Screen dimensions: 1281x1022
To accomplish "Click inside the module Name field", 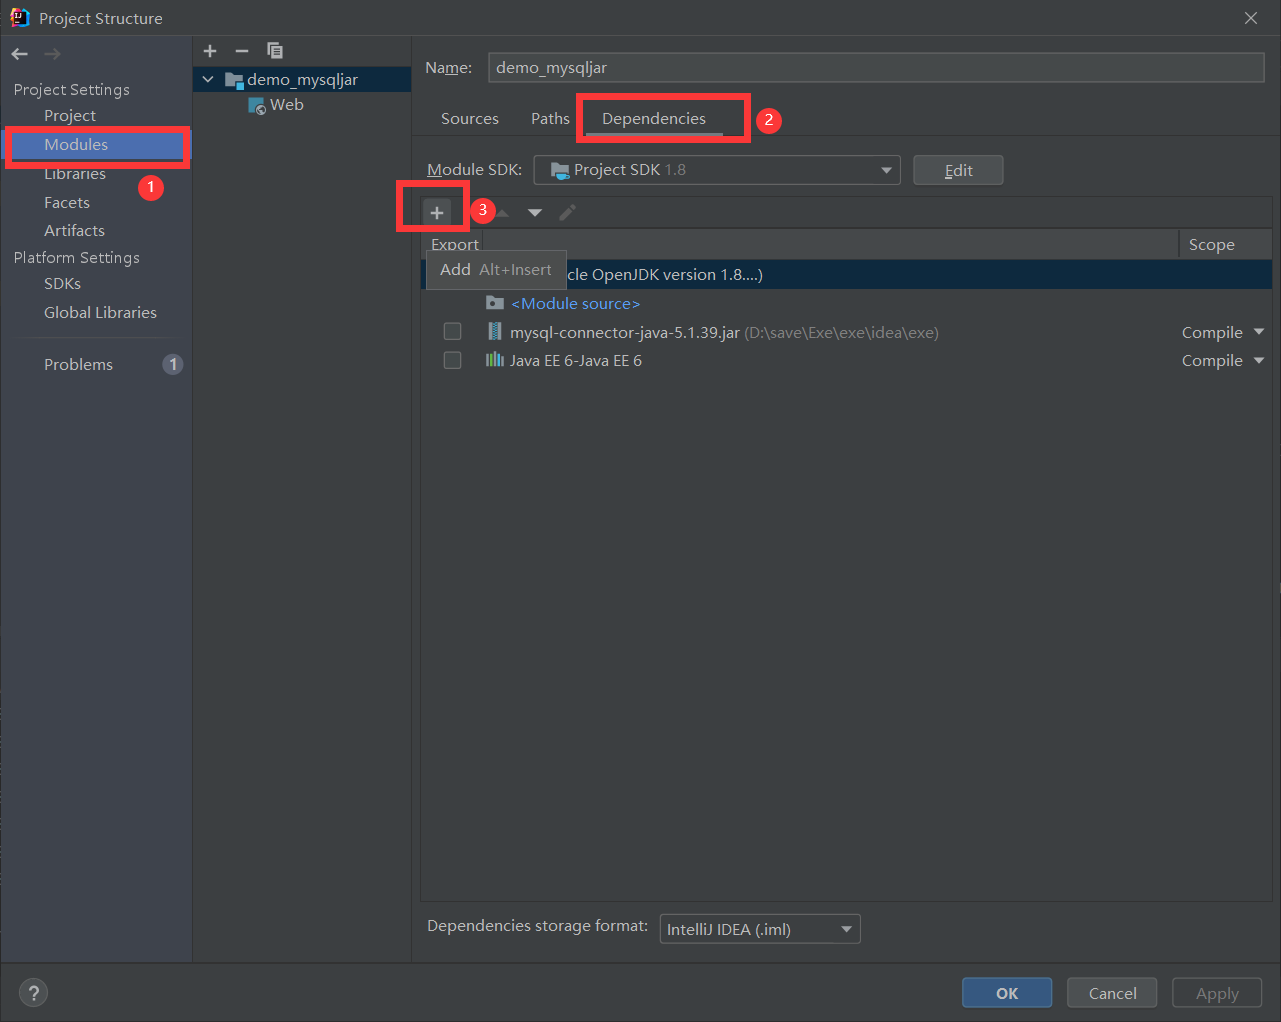I will [876, 67].
